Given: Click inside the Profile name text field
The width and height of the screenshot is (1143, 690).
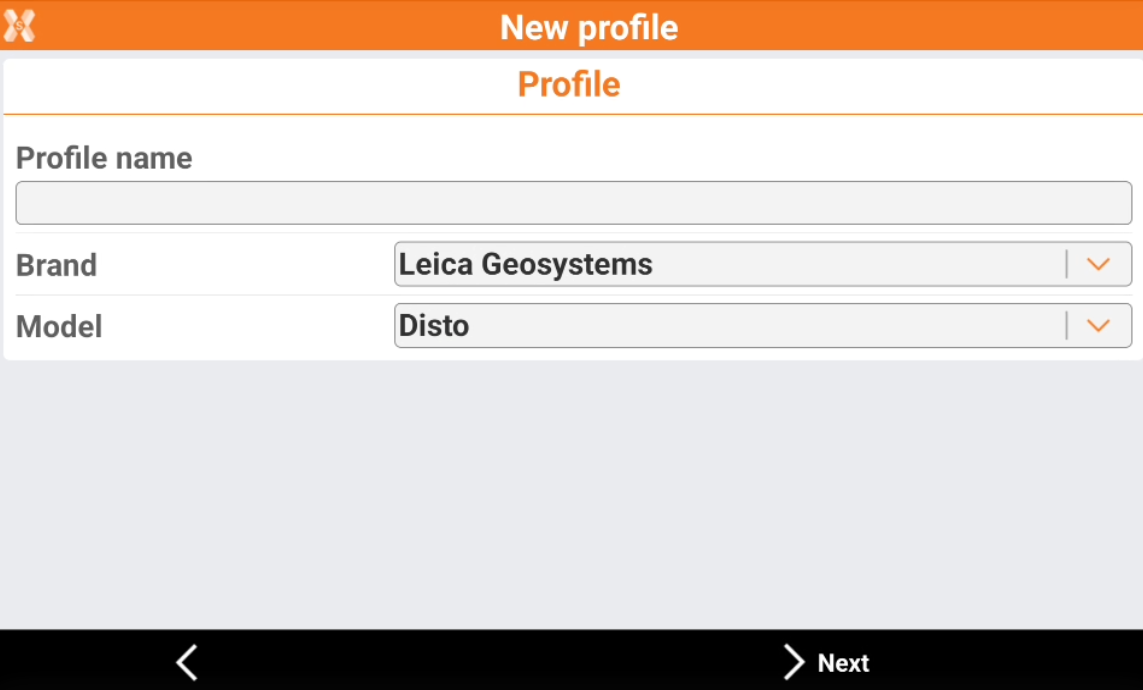Looking at the screenshot, I should point(573,203).
